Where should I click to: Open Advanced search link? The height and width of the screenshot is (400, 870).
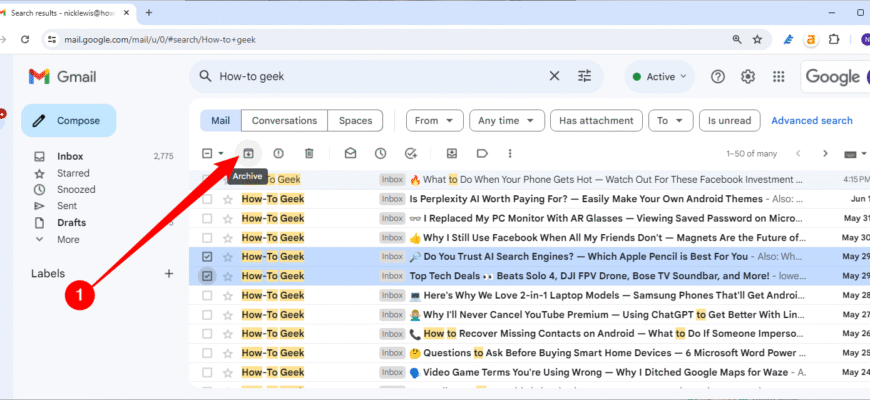812,120
